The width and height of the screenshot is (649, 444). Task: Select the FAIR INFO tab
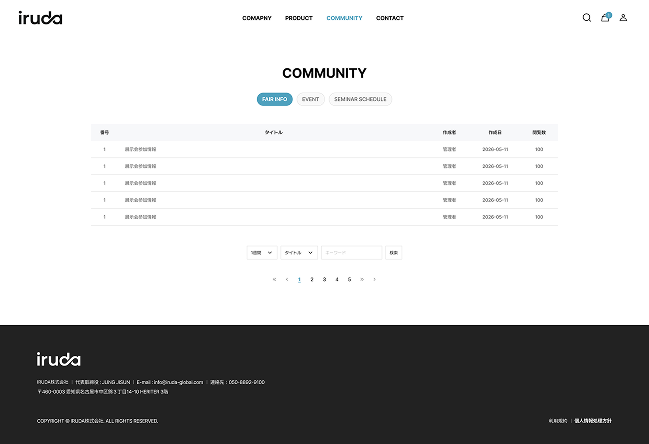tap(274, 99)
